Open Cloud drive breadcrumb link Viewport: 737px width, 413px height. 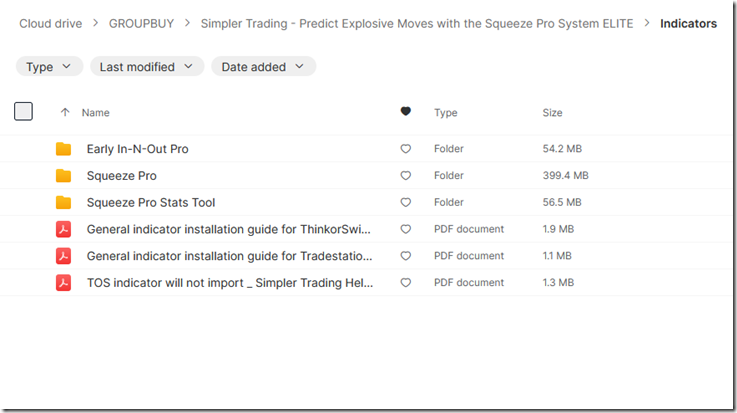tap(51, 23)
